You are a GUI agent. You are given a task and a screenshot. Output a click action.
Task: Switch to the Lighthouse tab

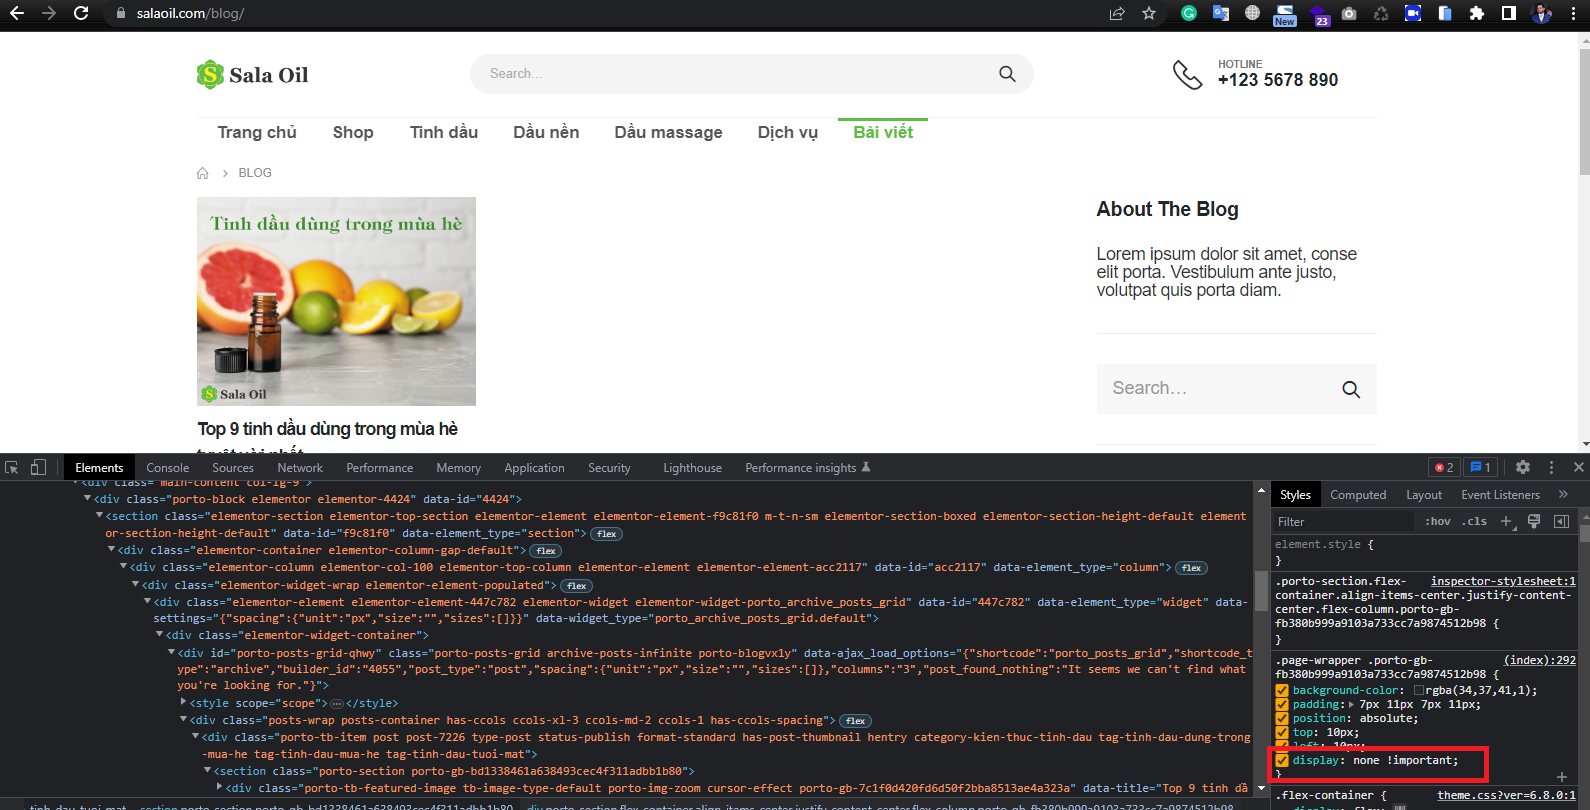click(692, 468)
